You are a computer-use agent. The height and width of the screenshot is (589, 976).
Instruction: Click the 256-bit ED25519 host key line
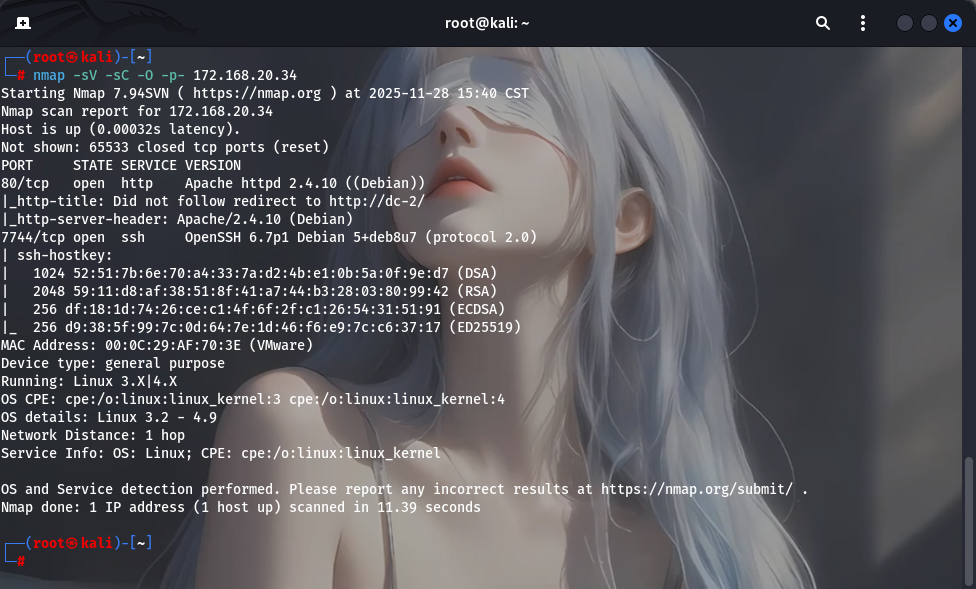tap(261, 327)
